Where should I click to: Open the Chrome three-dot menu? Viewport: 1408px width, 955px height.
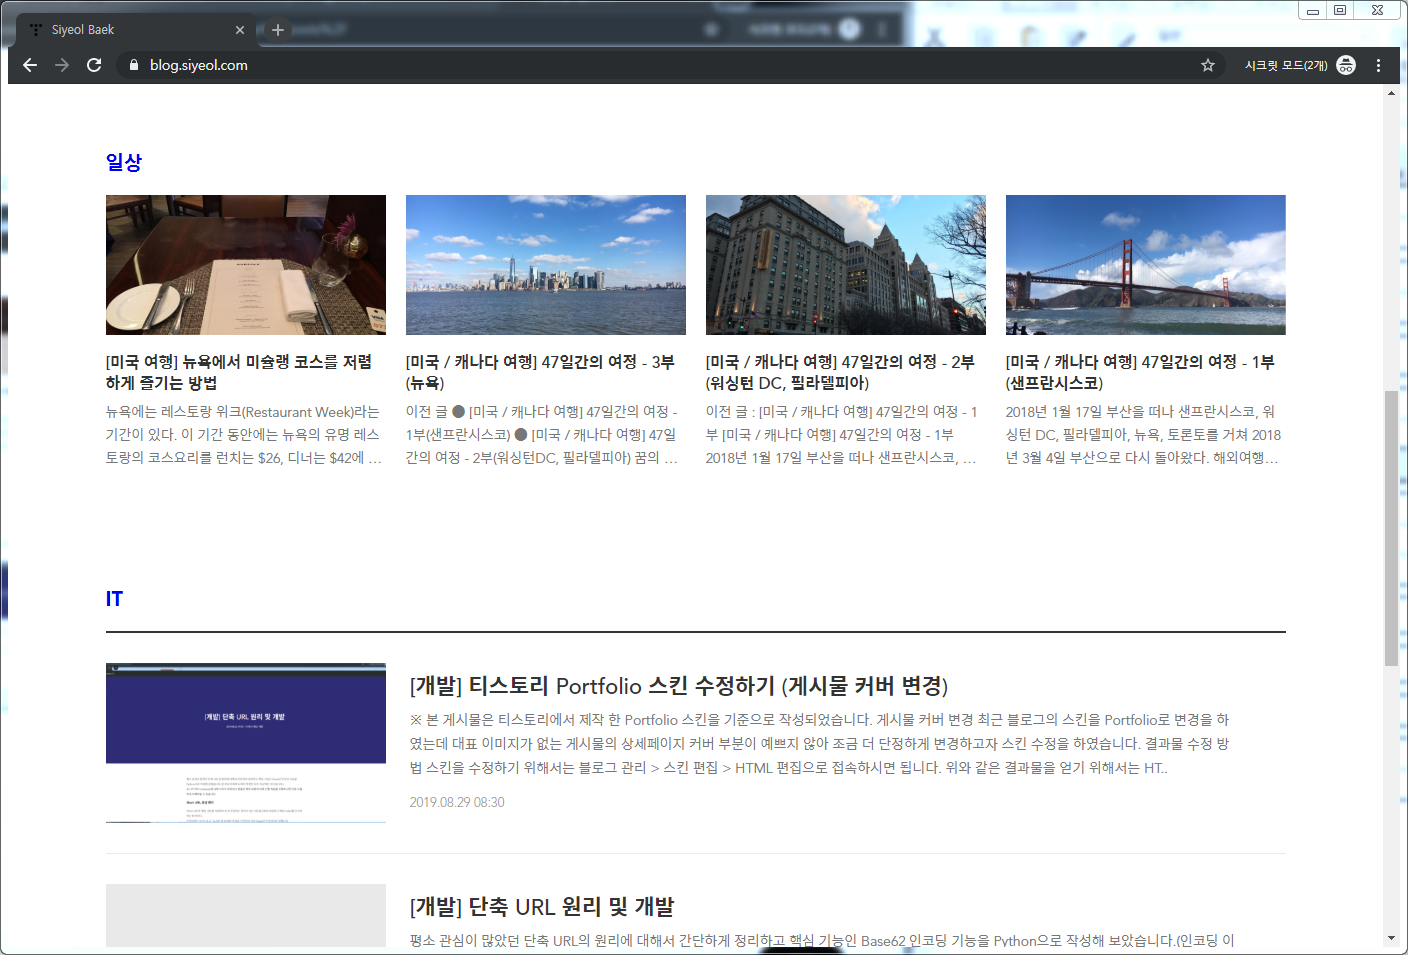coord(1379,65)
